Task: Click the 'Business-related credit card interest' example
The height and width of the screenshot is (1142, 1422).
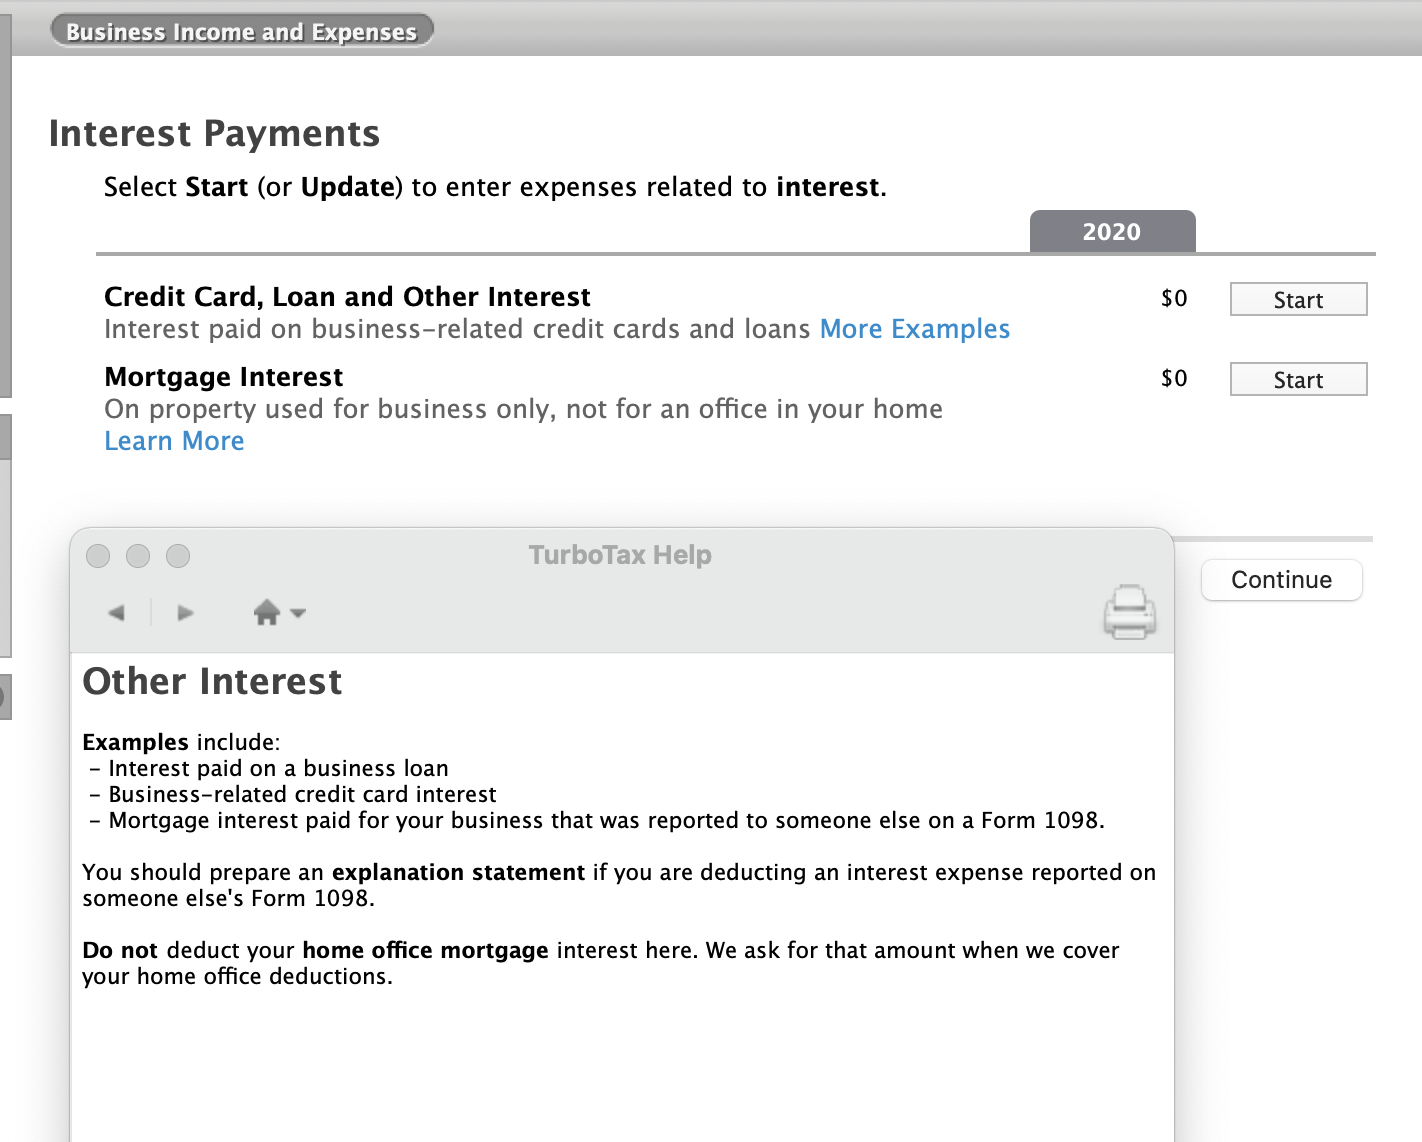Action: point(302,794)
